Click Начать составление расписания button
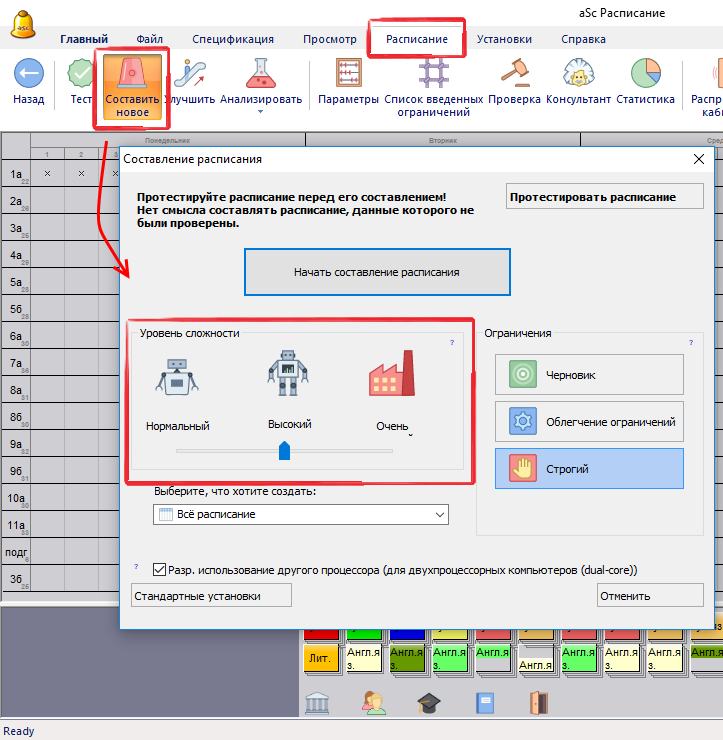The image size is (723, 740). pyautogui.click(x=377, y=272)
